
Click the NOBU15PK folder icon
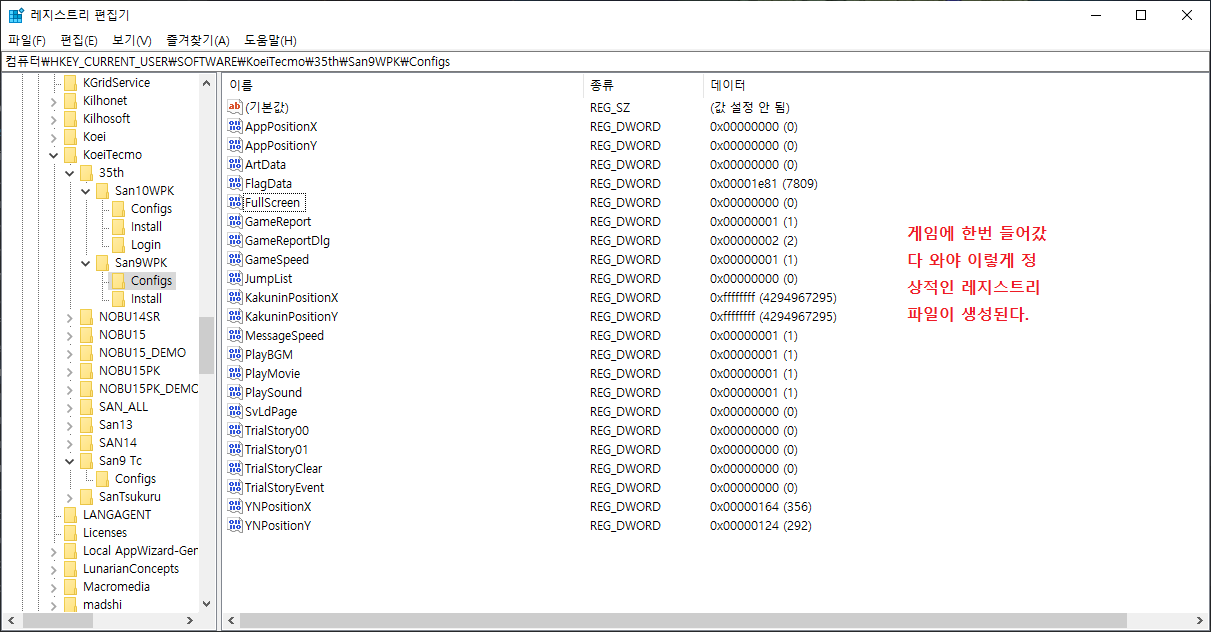point(86,371)
